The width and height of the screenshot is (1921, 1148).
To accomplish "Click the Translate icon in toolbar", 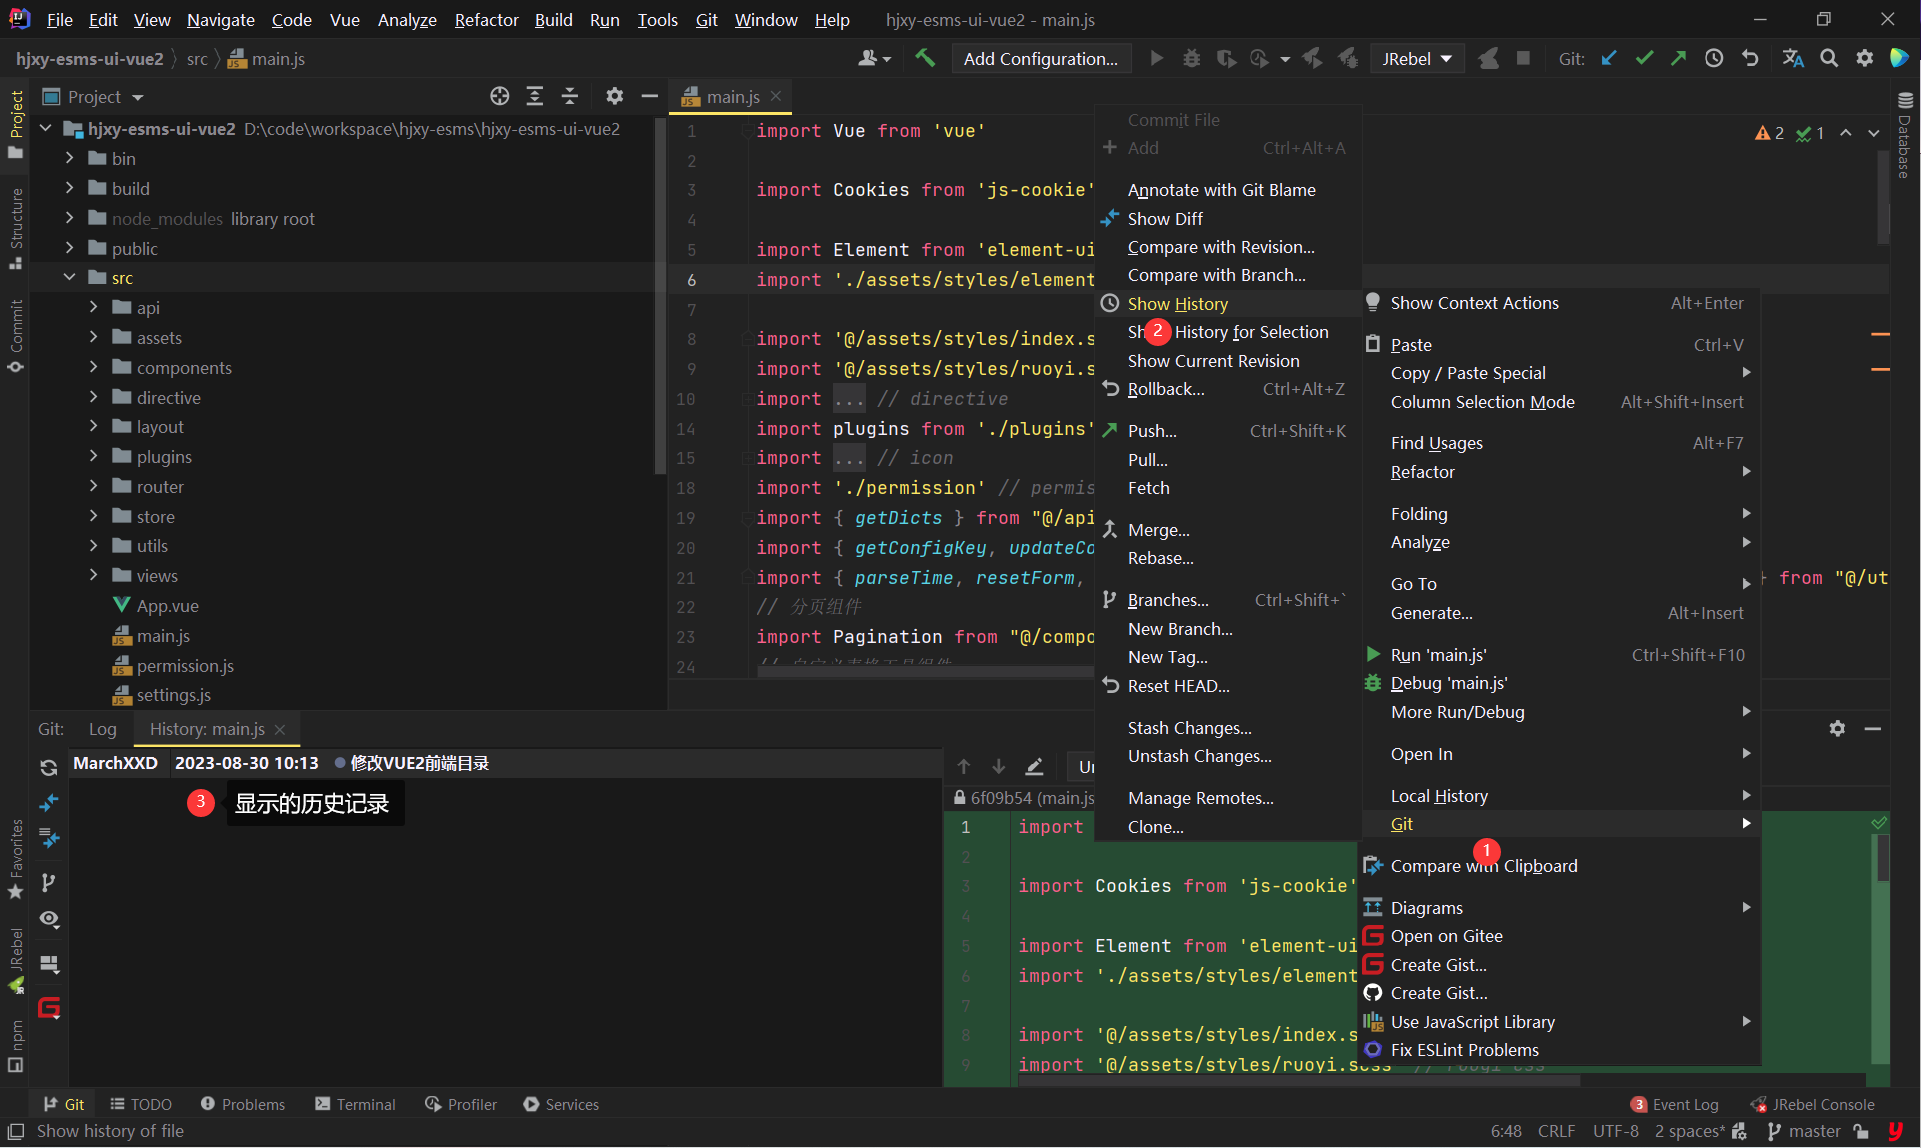I will pyautogui.click(x=1793, y=58).
